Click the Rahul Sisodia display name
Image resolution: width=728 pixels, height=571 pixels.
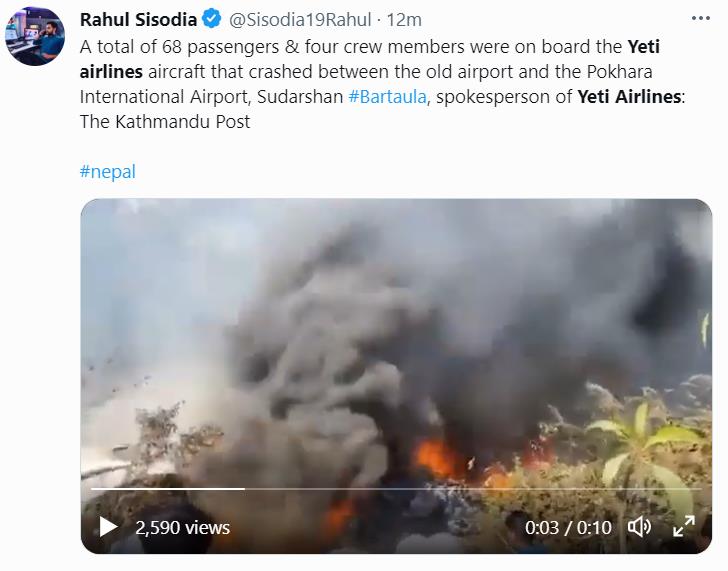coord(138,19)
